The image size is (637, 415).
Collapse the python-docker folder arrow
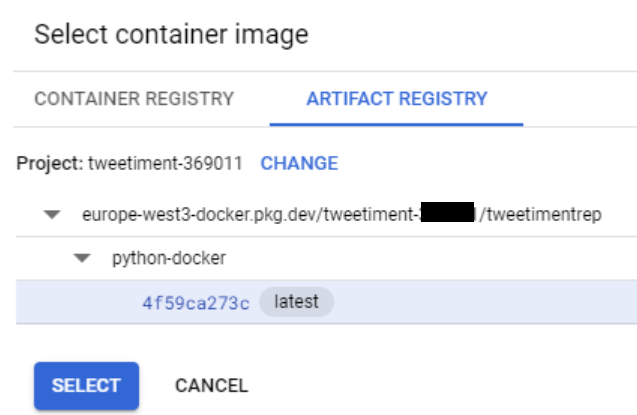coord(83,259)
